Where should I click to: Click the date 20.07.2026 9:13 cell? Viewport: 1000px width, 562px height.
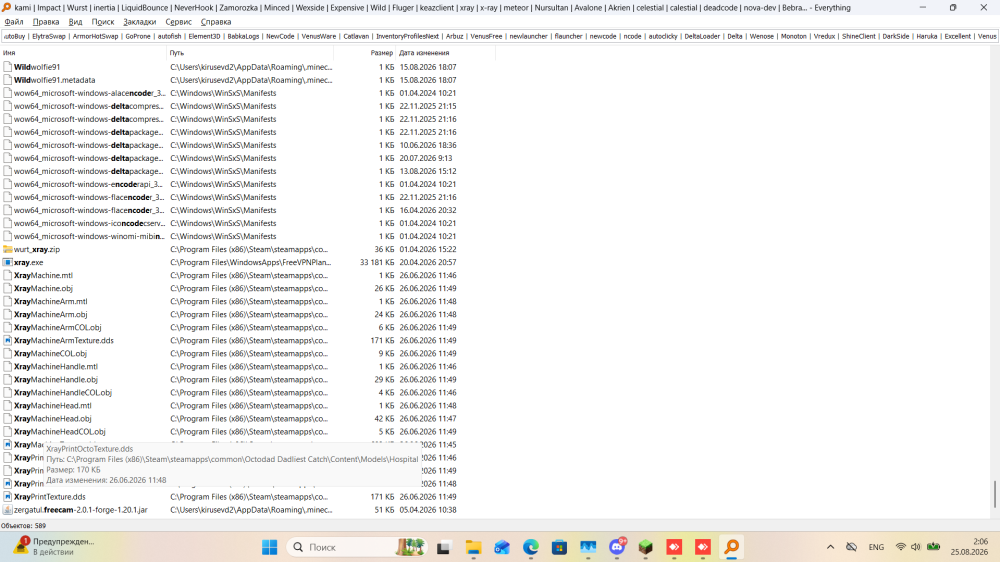(x=426, y=158)
